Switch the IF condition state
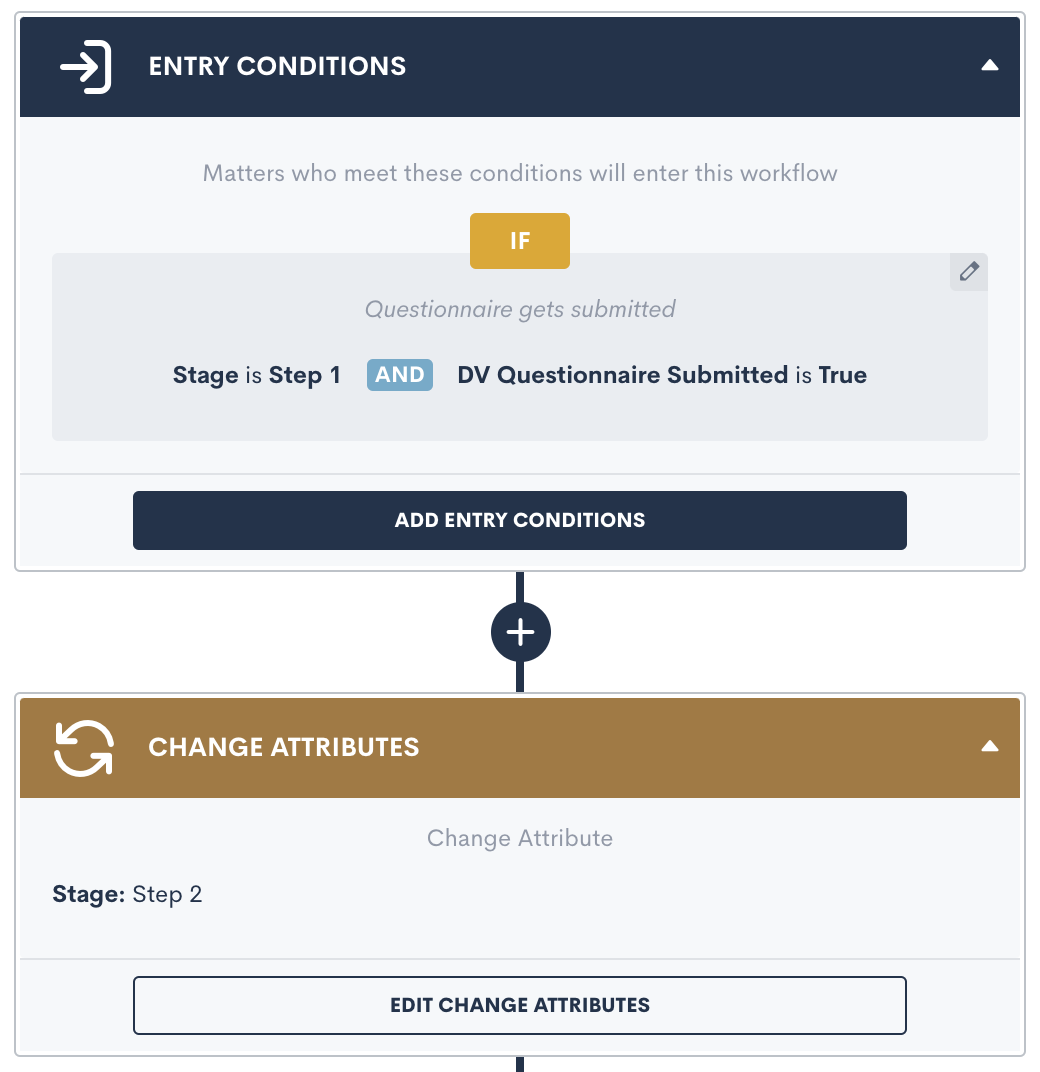Screen dimensions: 1040x1072 (520, 241)
